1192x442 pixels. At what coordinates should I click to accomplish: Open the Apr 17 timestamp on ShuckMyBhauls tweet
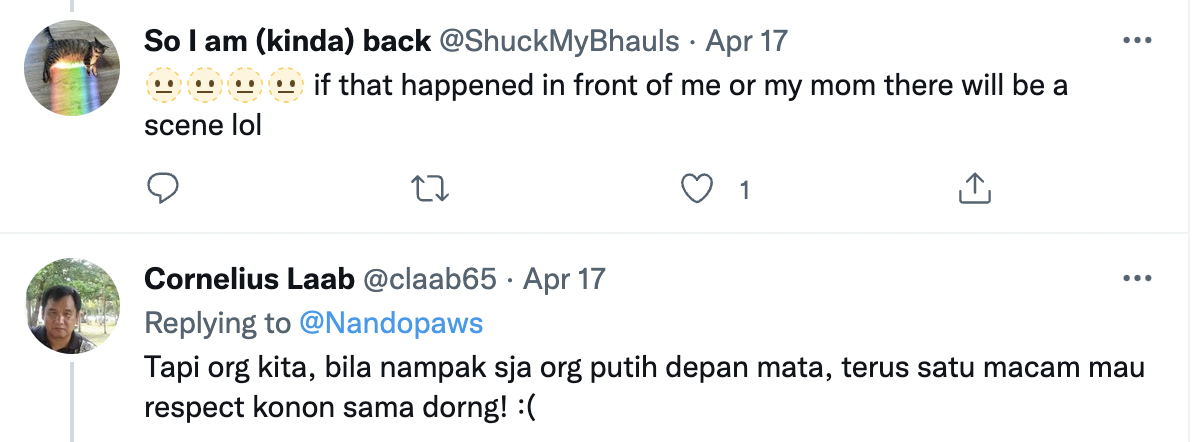(747, 41)
